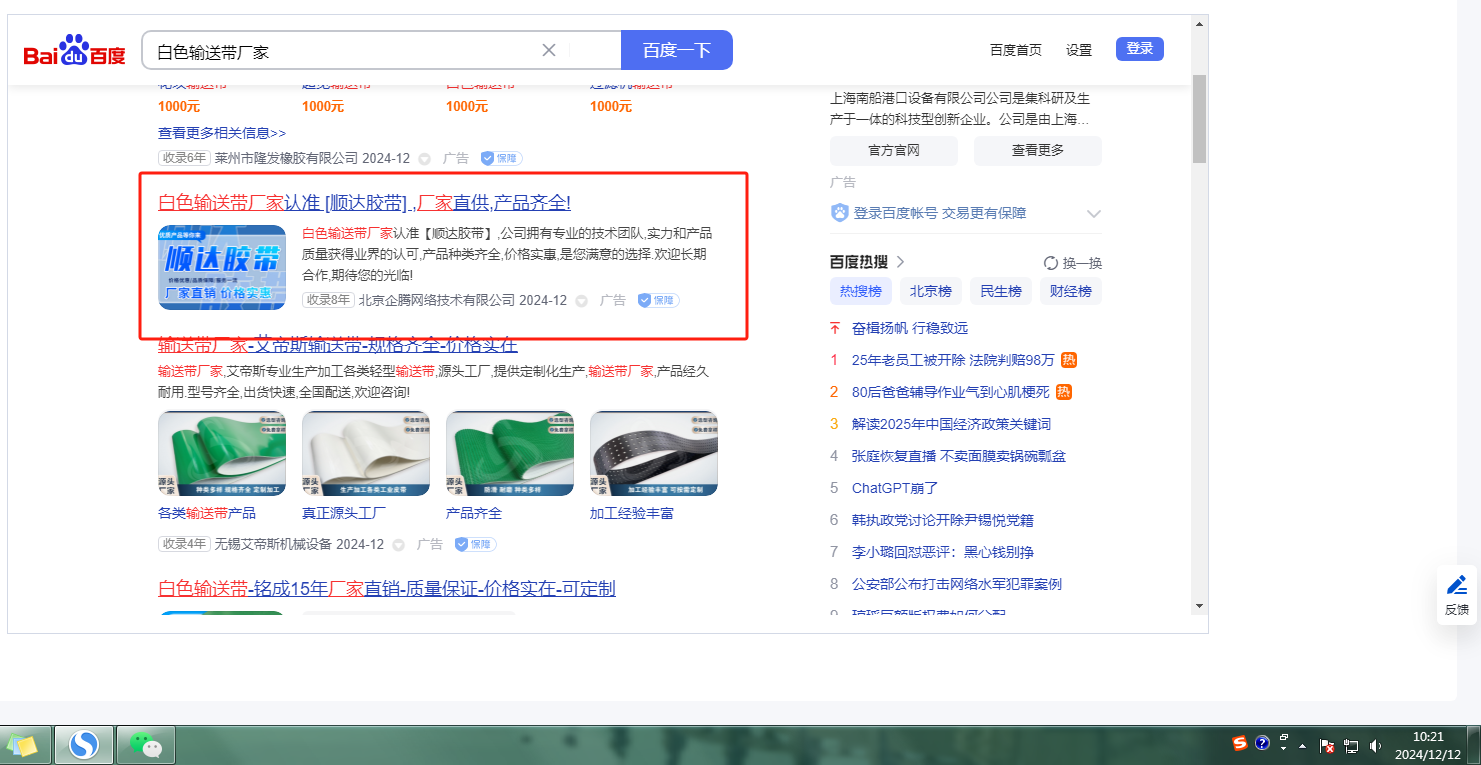Click the pinned top-arrow icon beside 奋楫扬帆

[x=835, y=328]
